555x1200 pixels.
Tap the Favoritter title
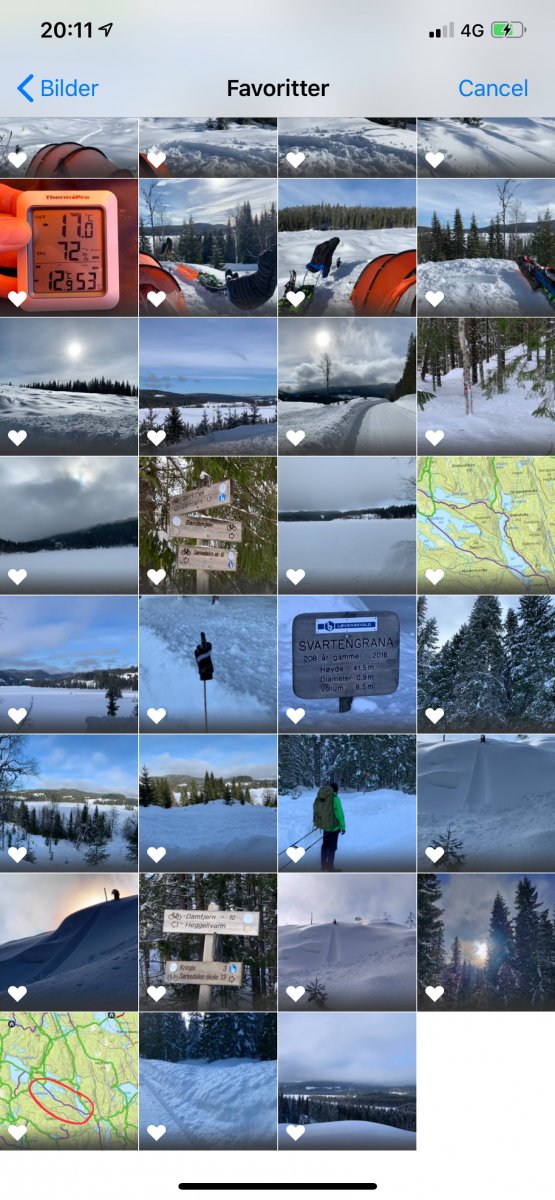tap(278, 88)
